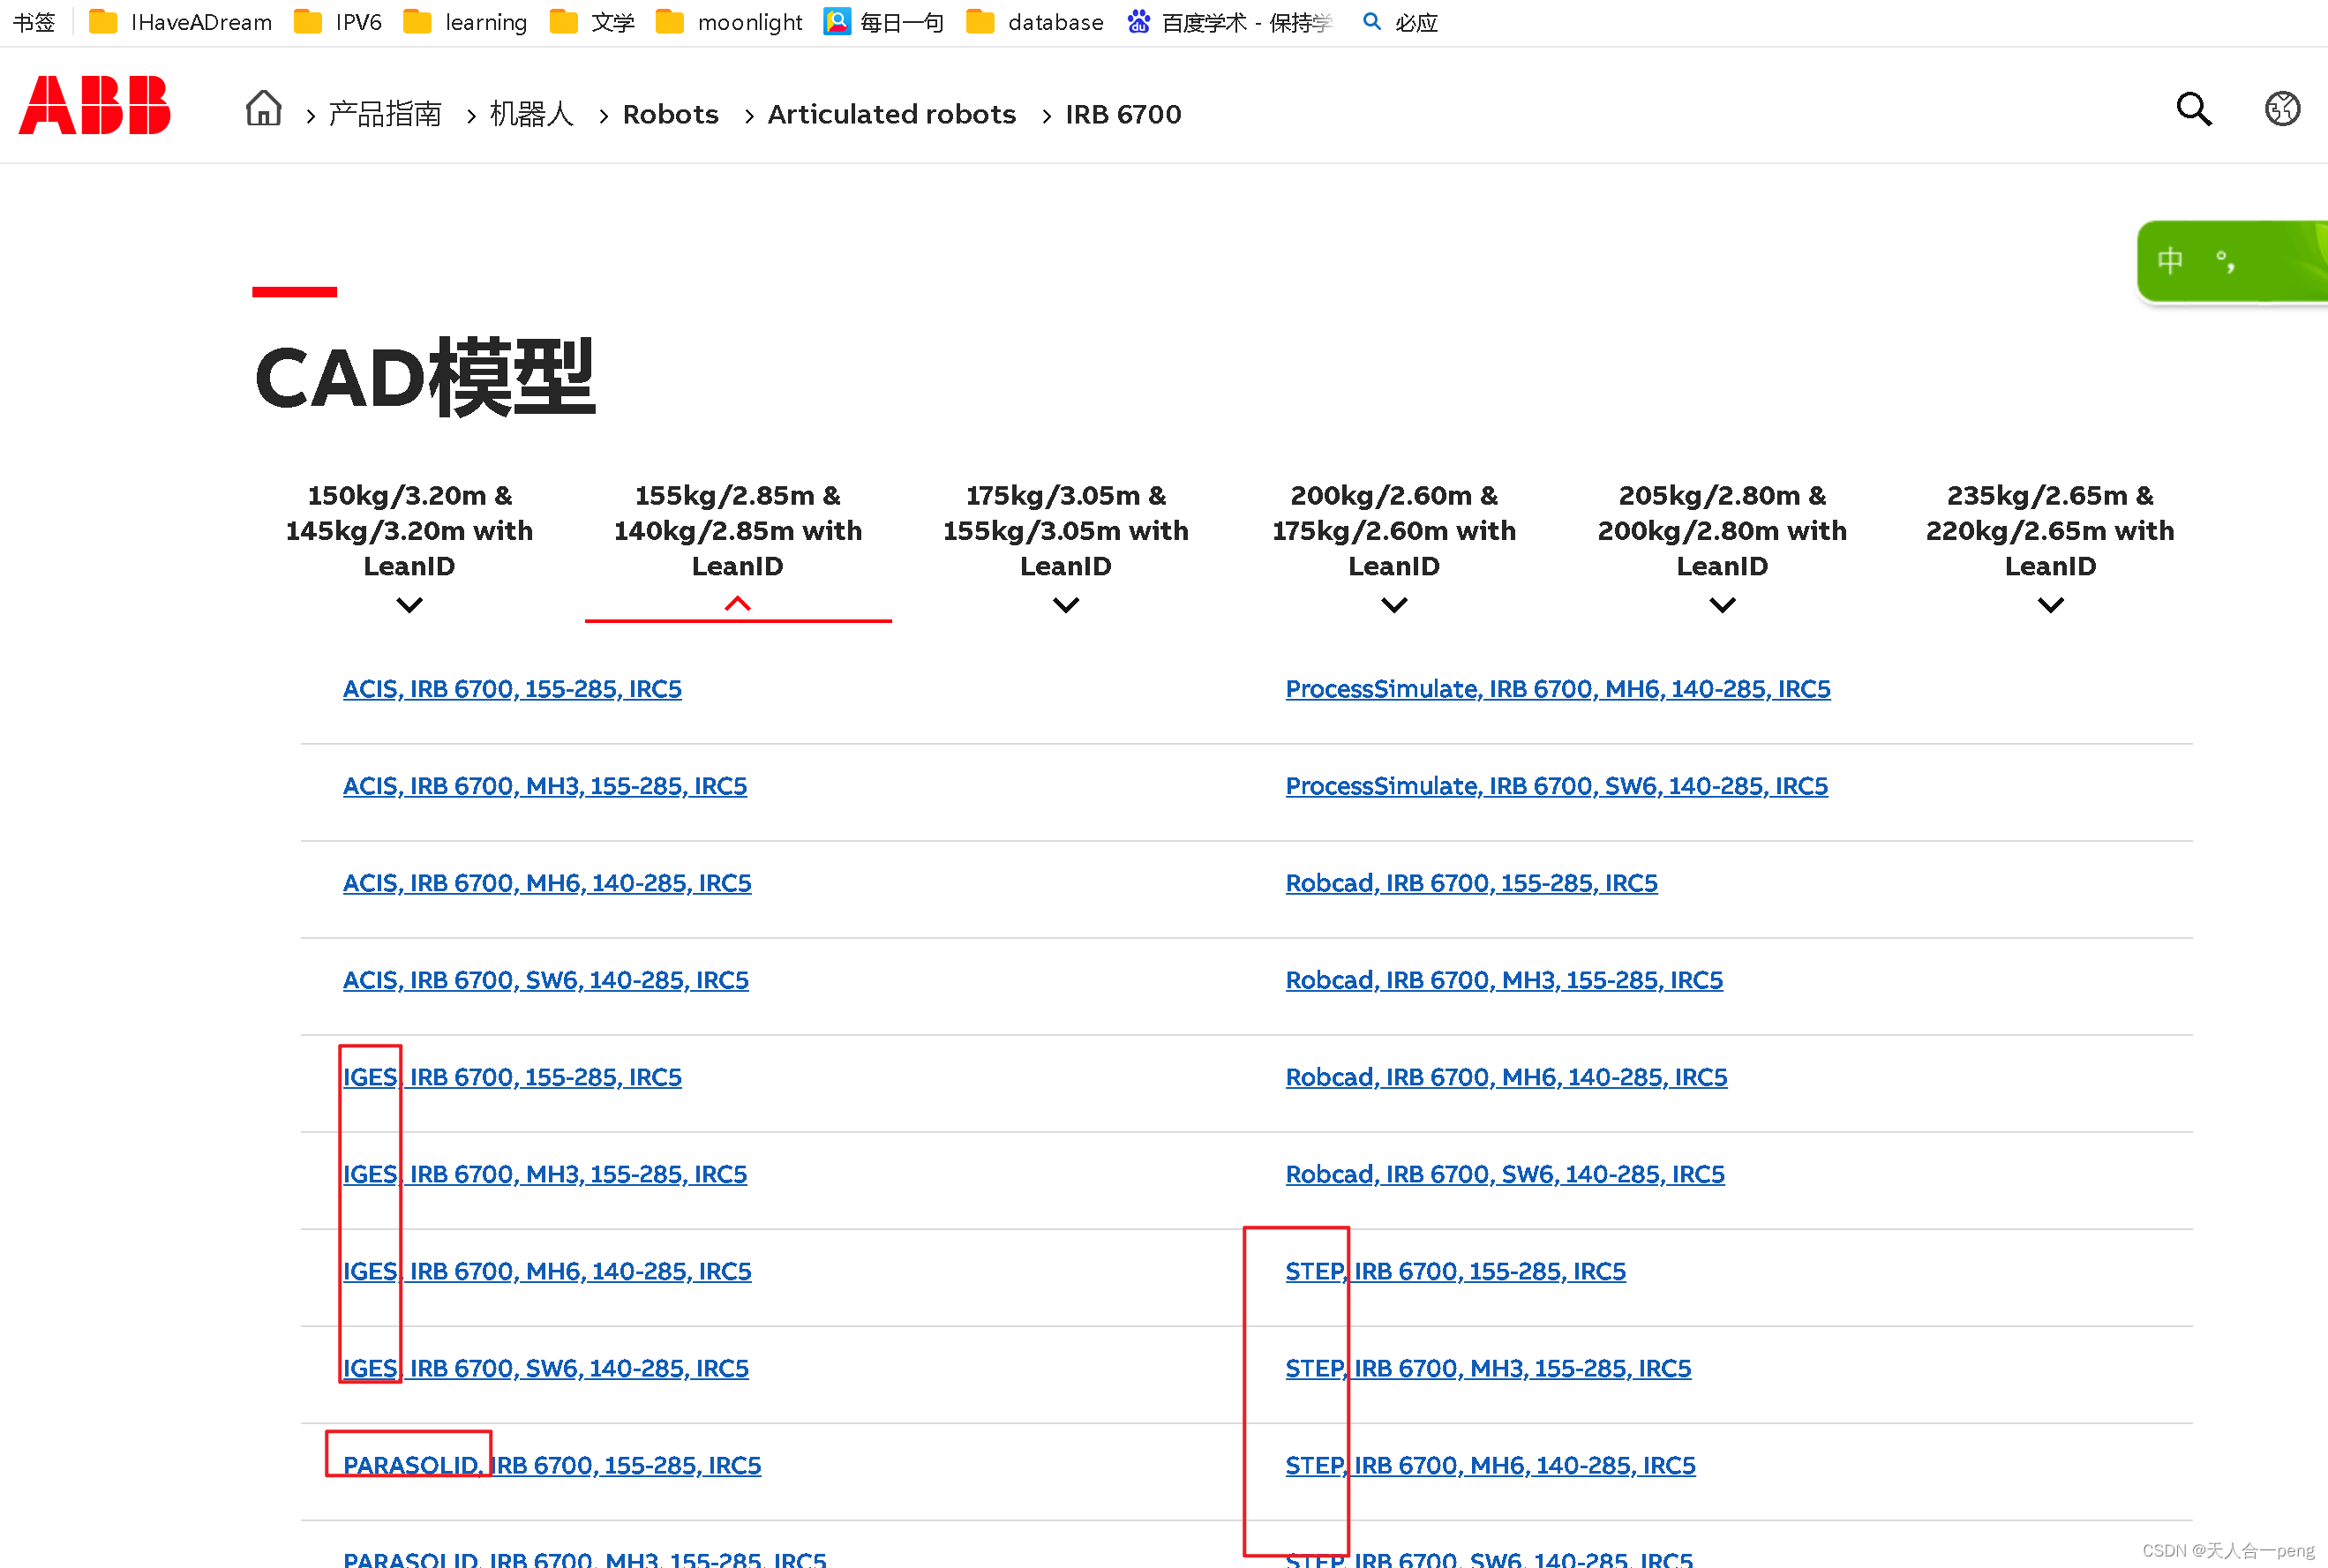Download STEP, IRB 6700, 155-285, IRC5
2328x1568 pixels.
tap(1455, 1271)
